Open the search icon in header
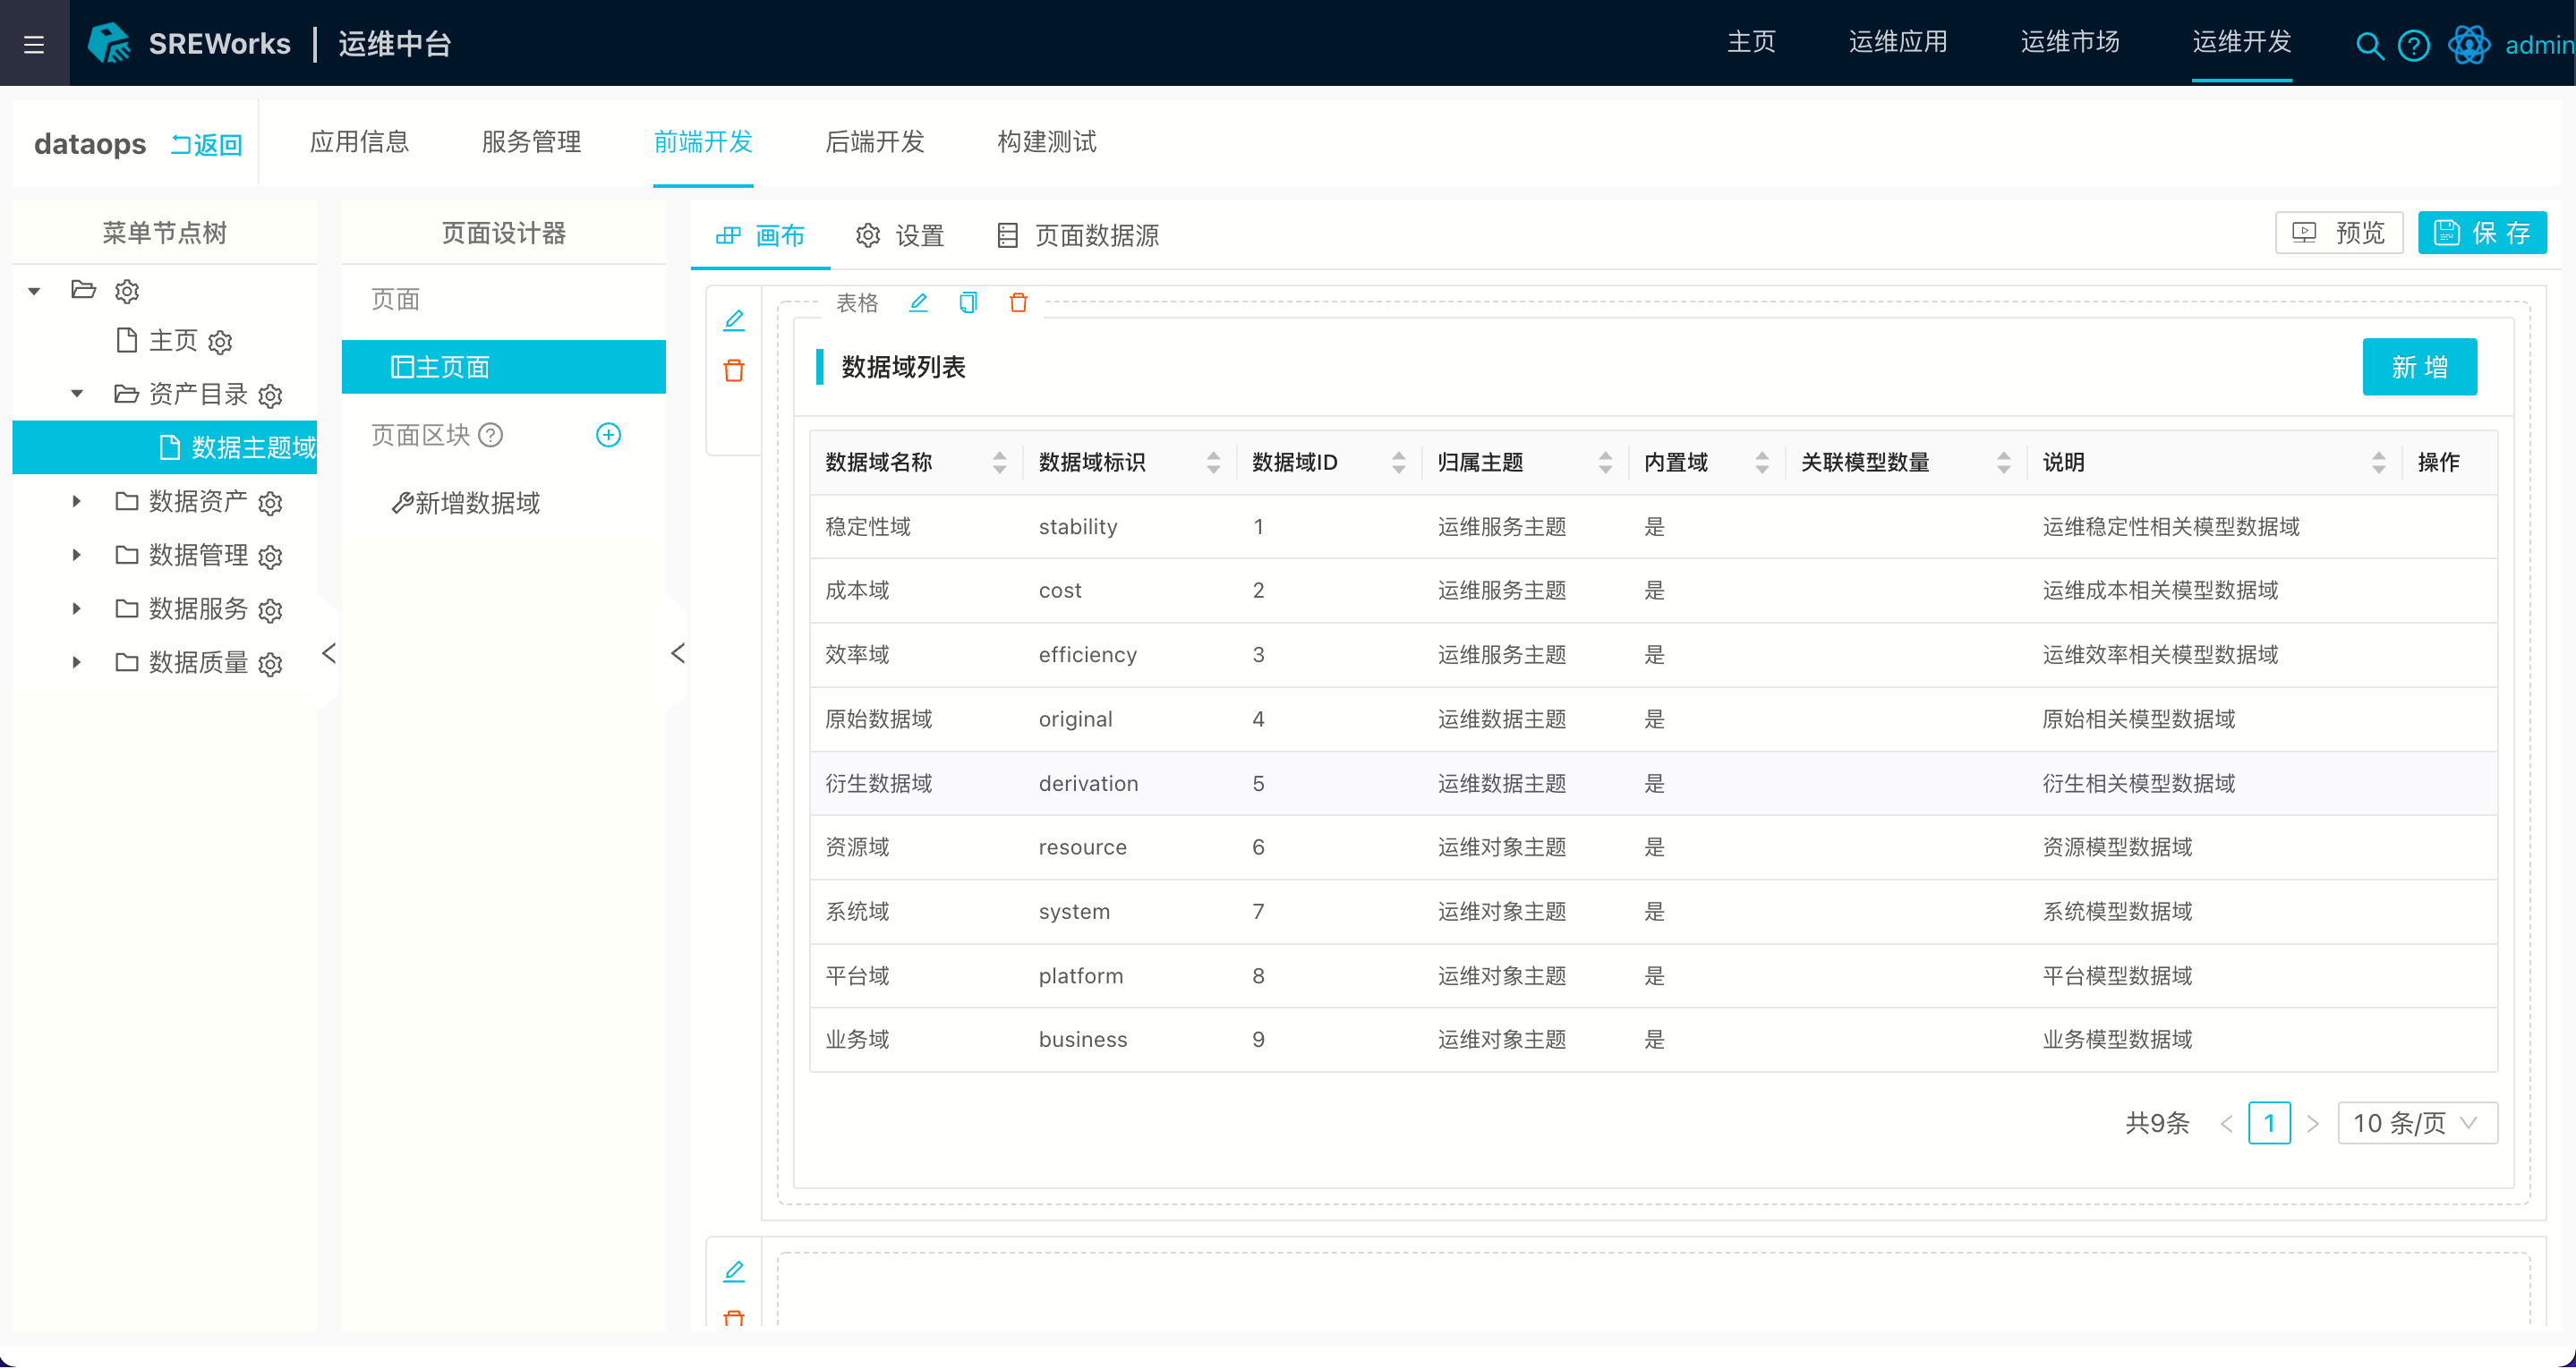 (2368, 45)
